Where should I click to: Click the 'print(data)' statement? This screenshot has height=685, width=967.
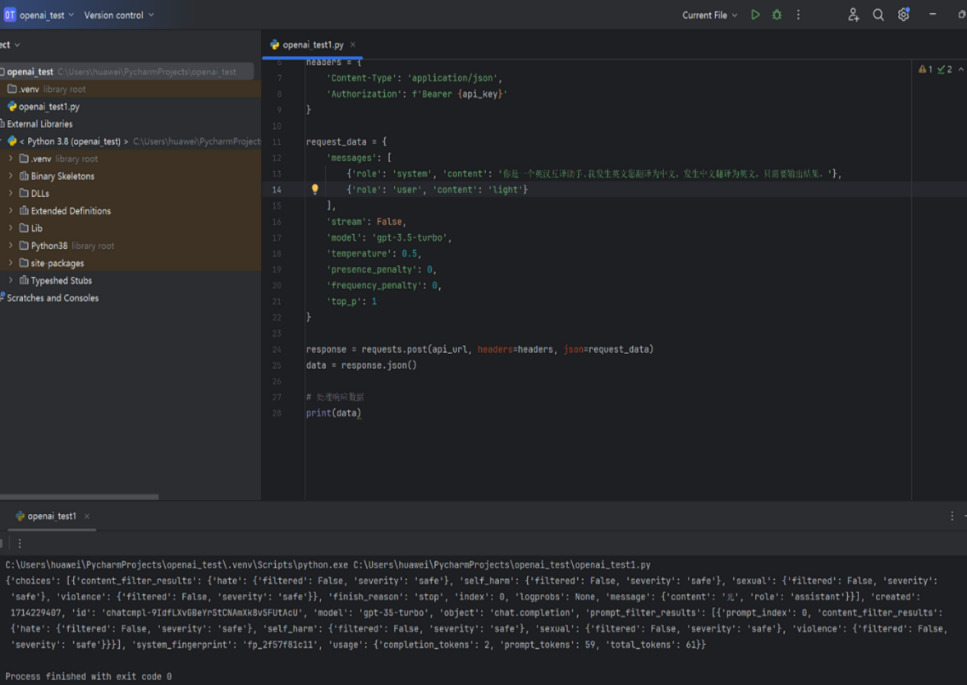[334, 413]
